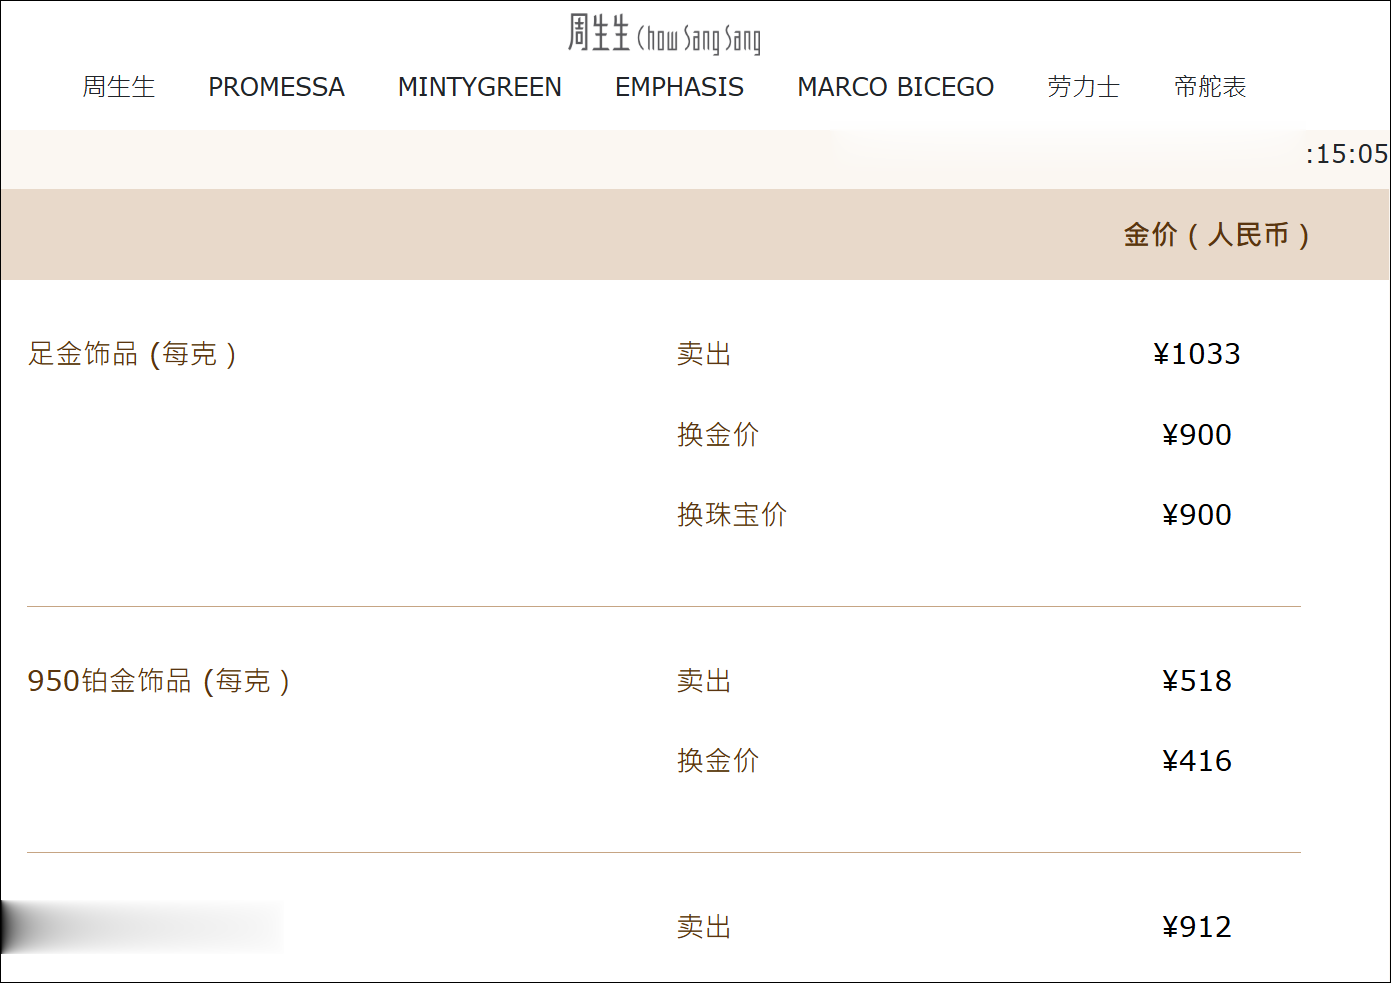
Task: Click the Chow Sang Sang logo
Action: click(664, 34)
